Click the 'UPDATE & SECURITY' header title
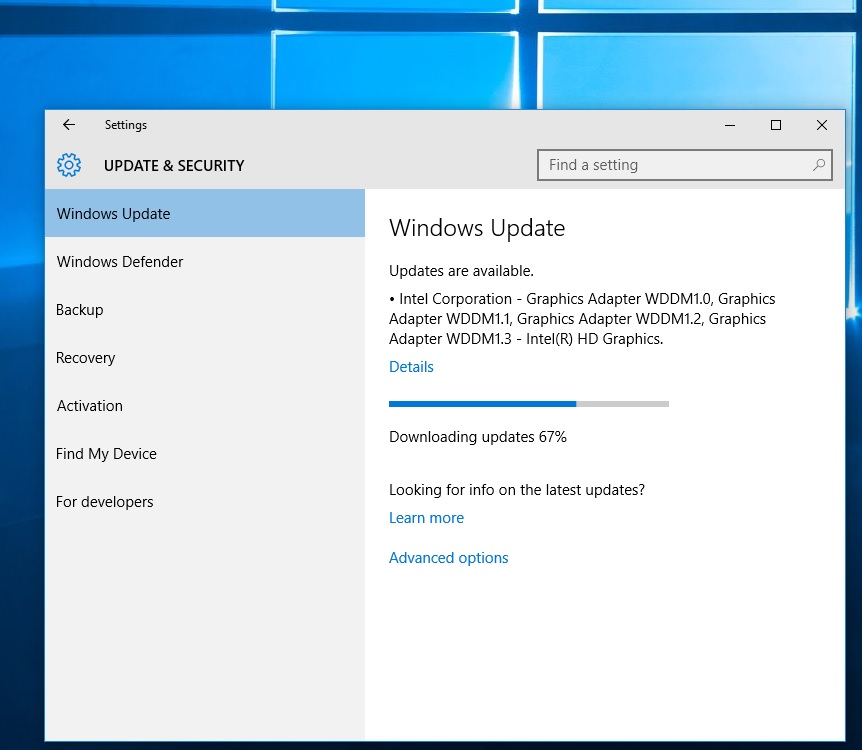This screenshot has height=750, width=862. pyautogui.click(x=174, y=166)
